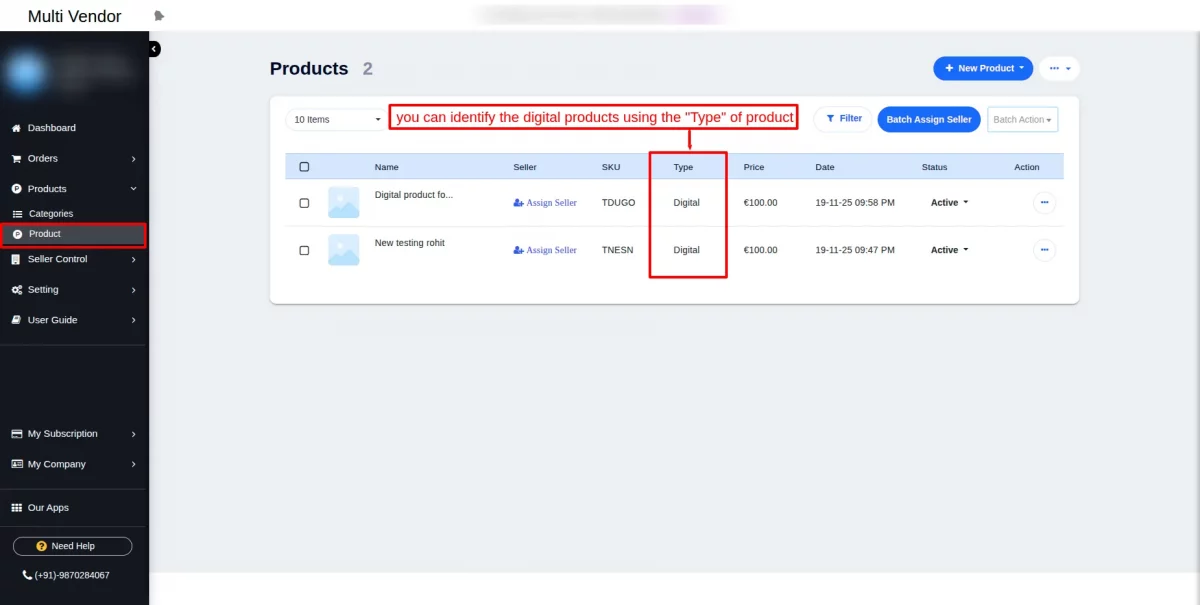
Task: Click the User Guide book icon
Action: tap(16, 320)
